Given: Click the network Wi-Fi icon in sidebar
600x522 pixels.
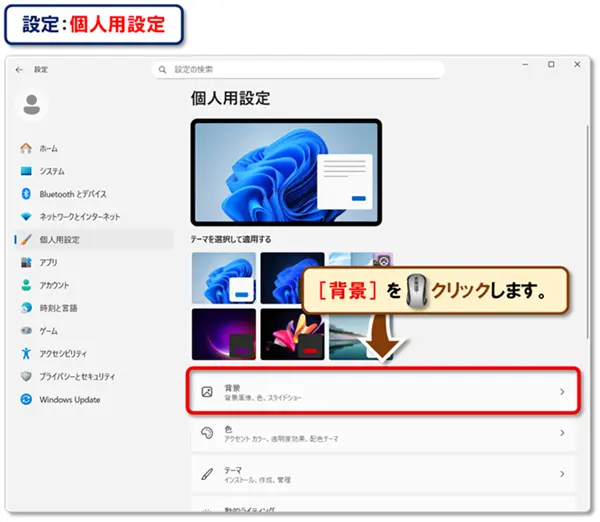Looking at the screenshot, I should click(x=26, y=217).
